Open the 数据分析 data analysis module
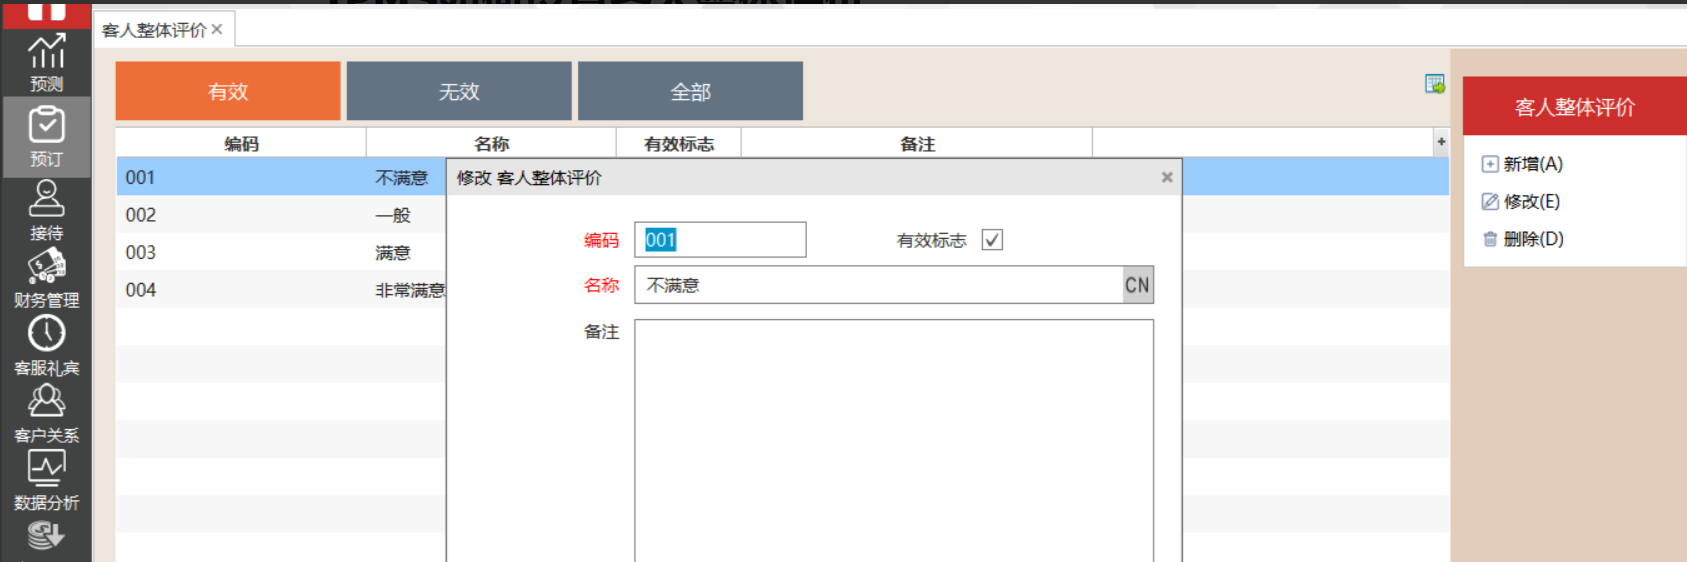1687x562 pixels. click(x=46, y=480)
